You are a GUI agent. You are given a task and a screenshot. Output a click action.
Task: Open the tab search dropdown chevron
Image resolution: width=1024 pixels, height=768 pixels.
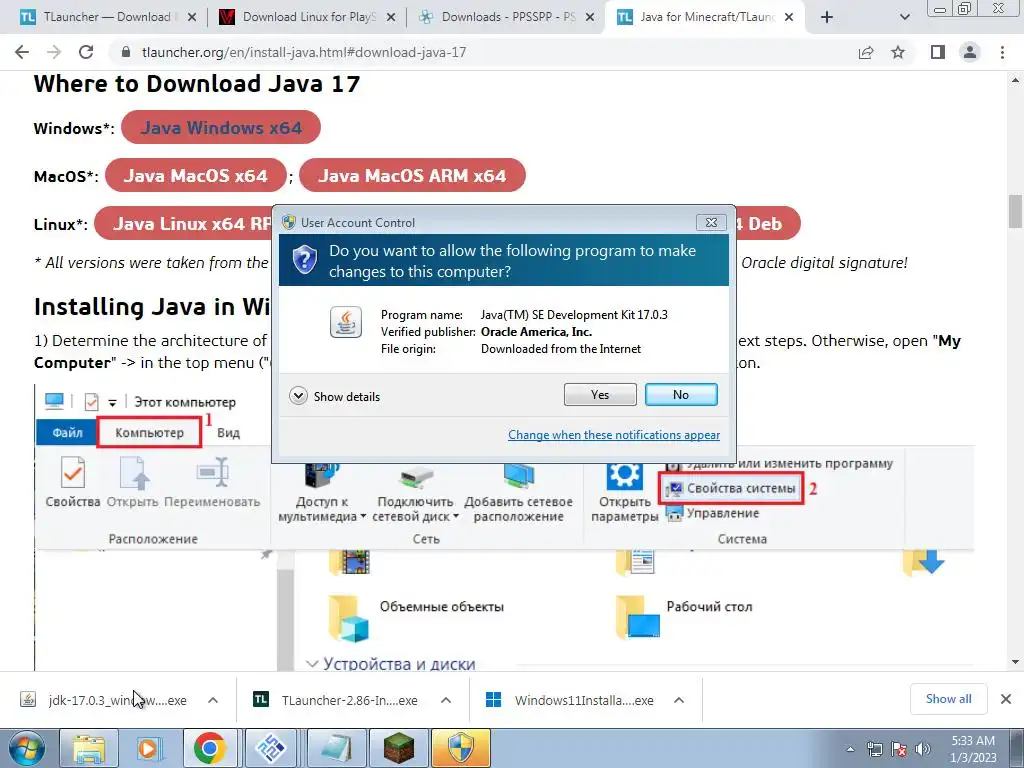coord(904,17)
